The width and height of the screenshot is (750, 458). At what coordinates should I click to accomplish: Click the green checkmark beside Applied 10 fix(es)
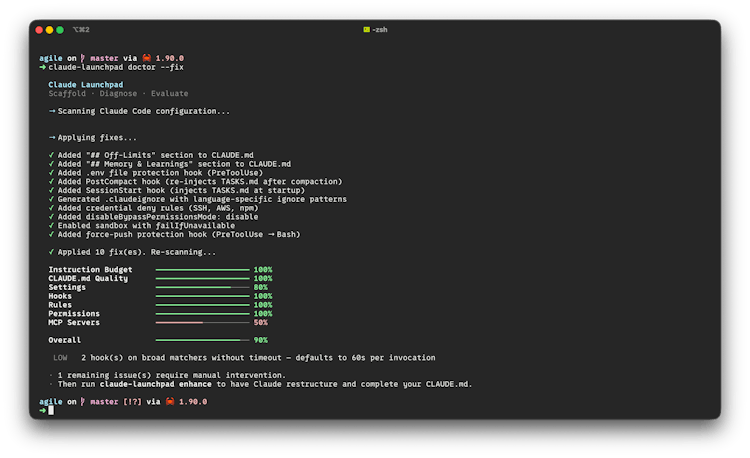coord(51,251)
